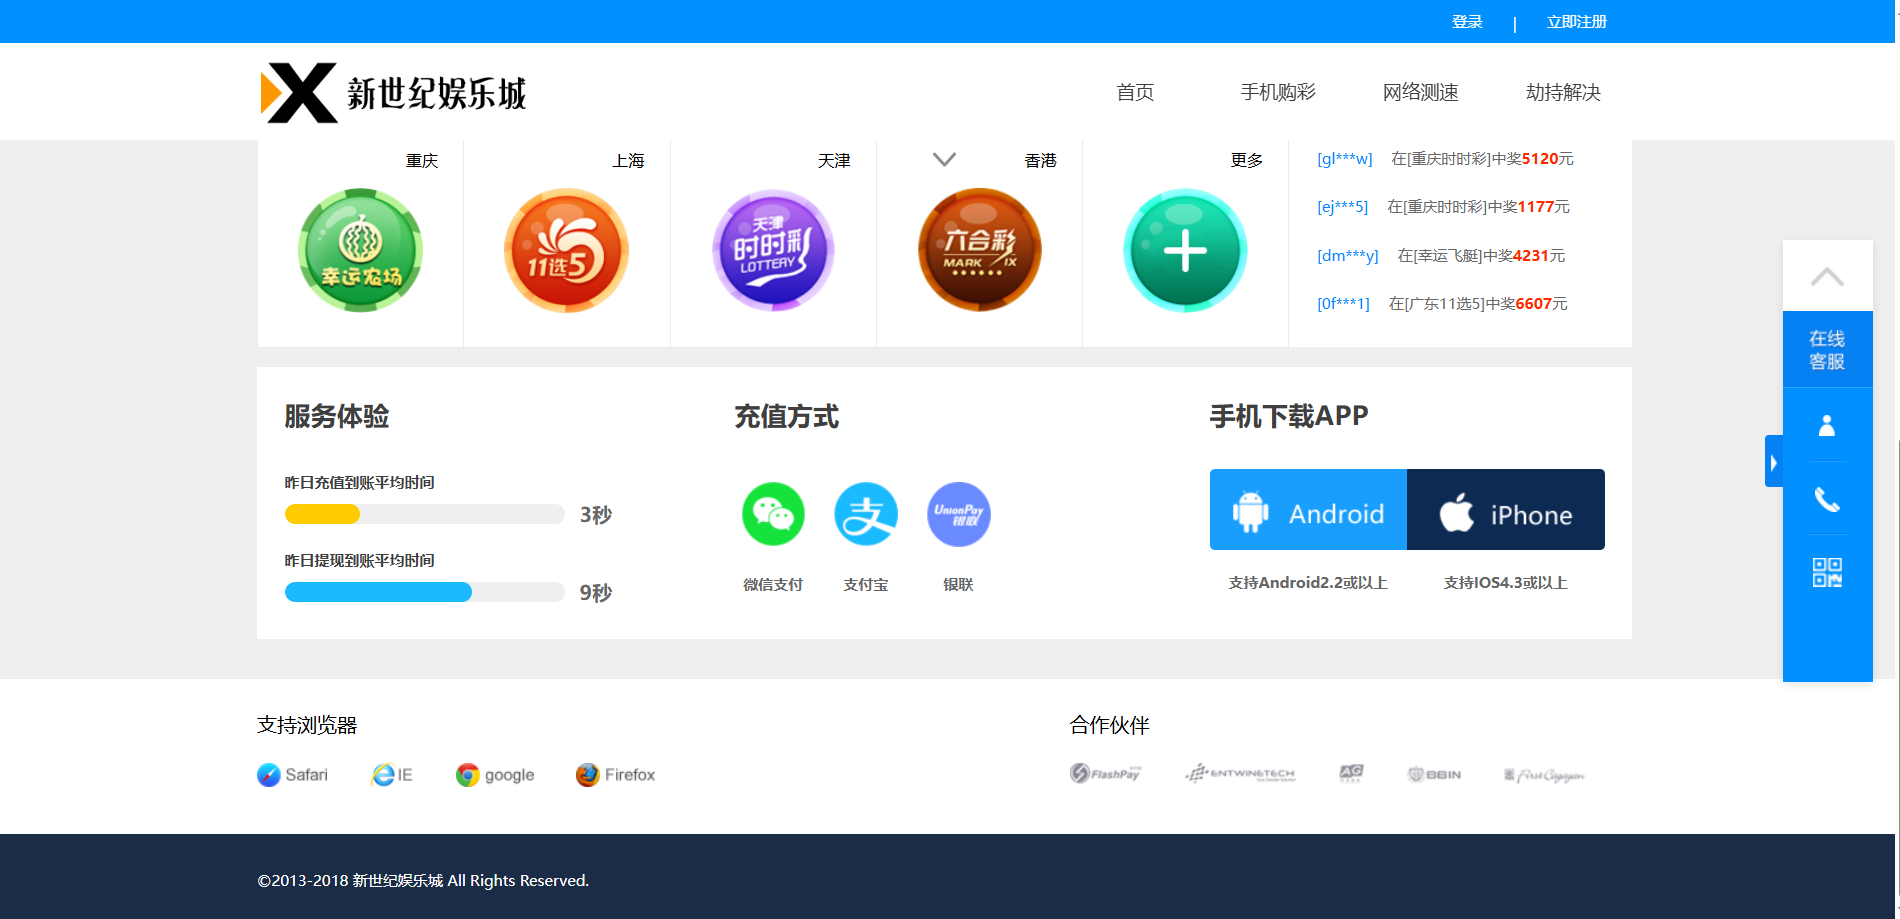Click the 昨日提现到账平均时间 label
This screenshot has height=919, width=1900.
point(360,560)
